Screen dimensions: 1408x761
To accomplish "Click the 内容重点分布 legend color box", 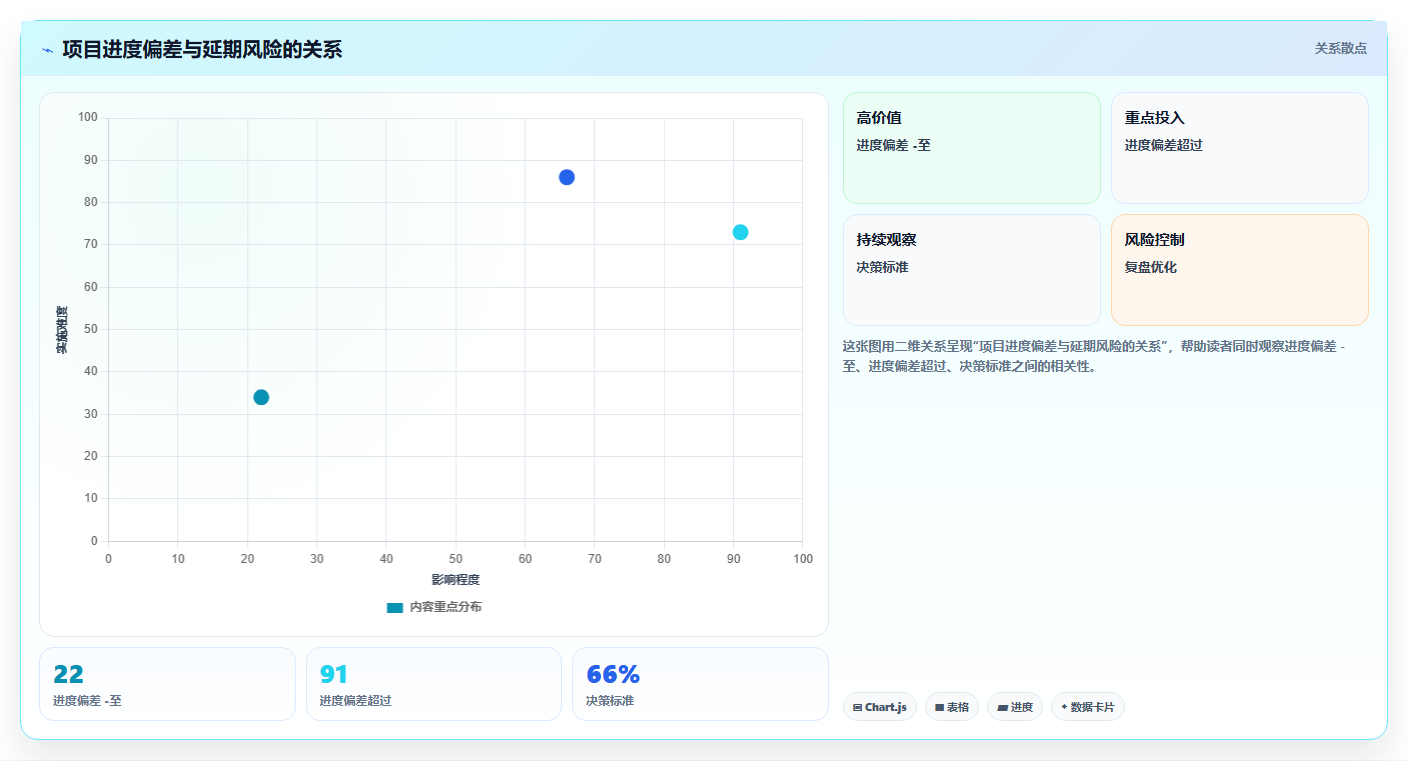I will pos(395,607).
